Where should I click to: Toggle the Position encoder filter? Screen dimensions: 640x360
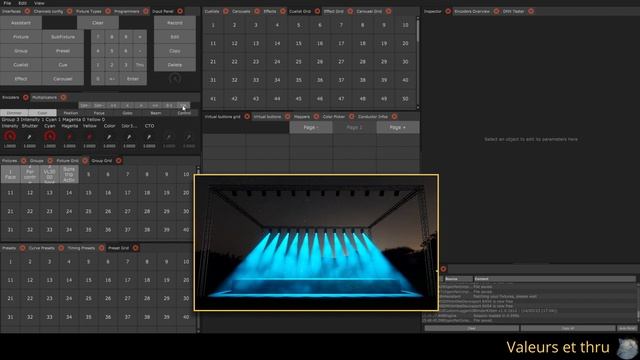coord(71,113)
